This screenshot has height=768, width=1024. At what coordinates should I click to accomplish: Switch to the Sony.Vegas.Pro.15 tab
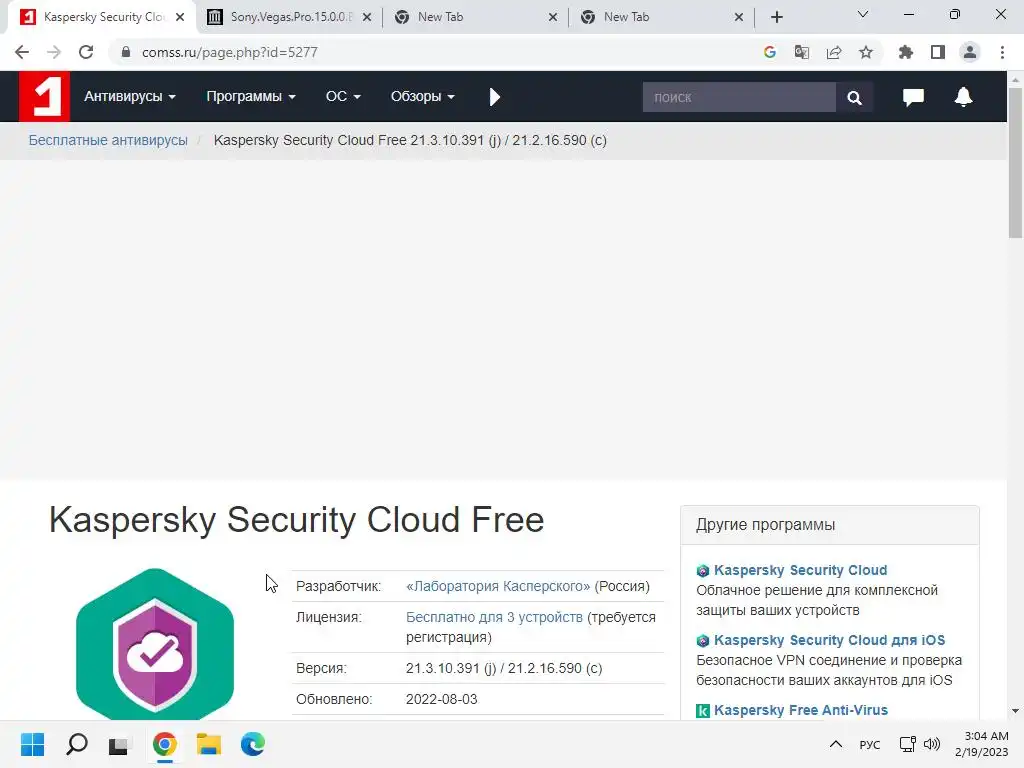click(289, 17)
